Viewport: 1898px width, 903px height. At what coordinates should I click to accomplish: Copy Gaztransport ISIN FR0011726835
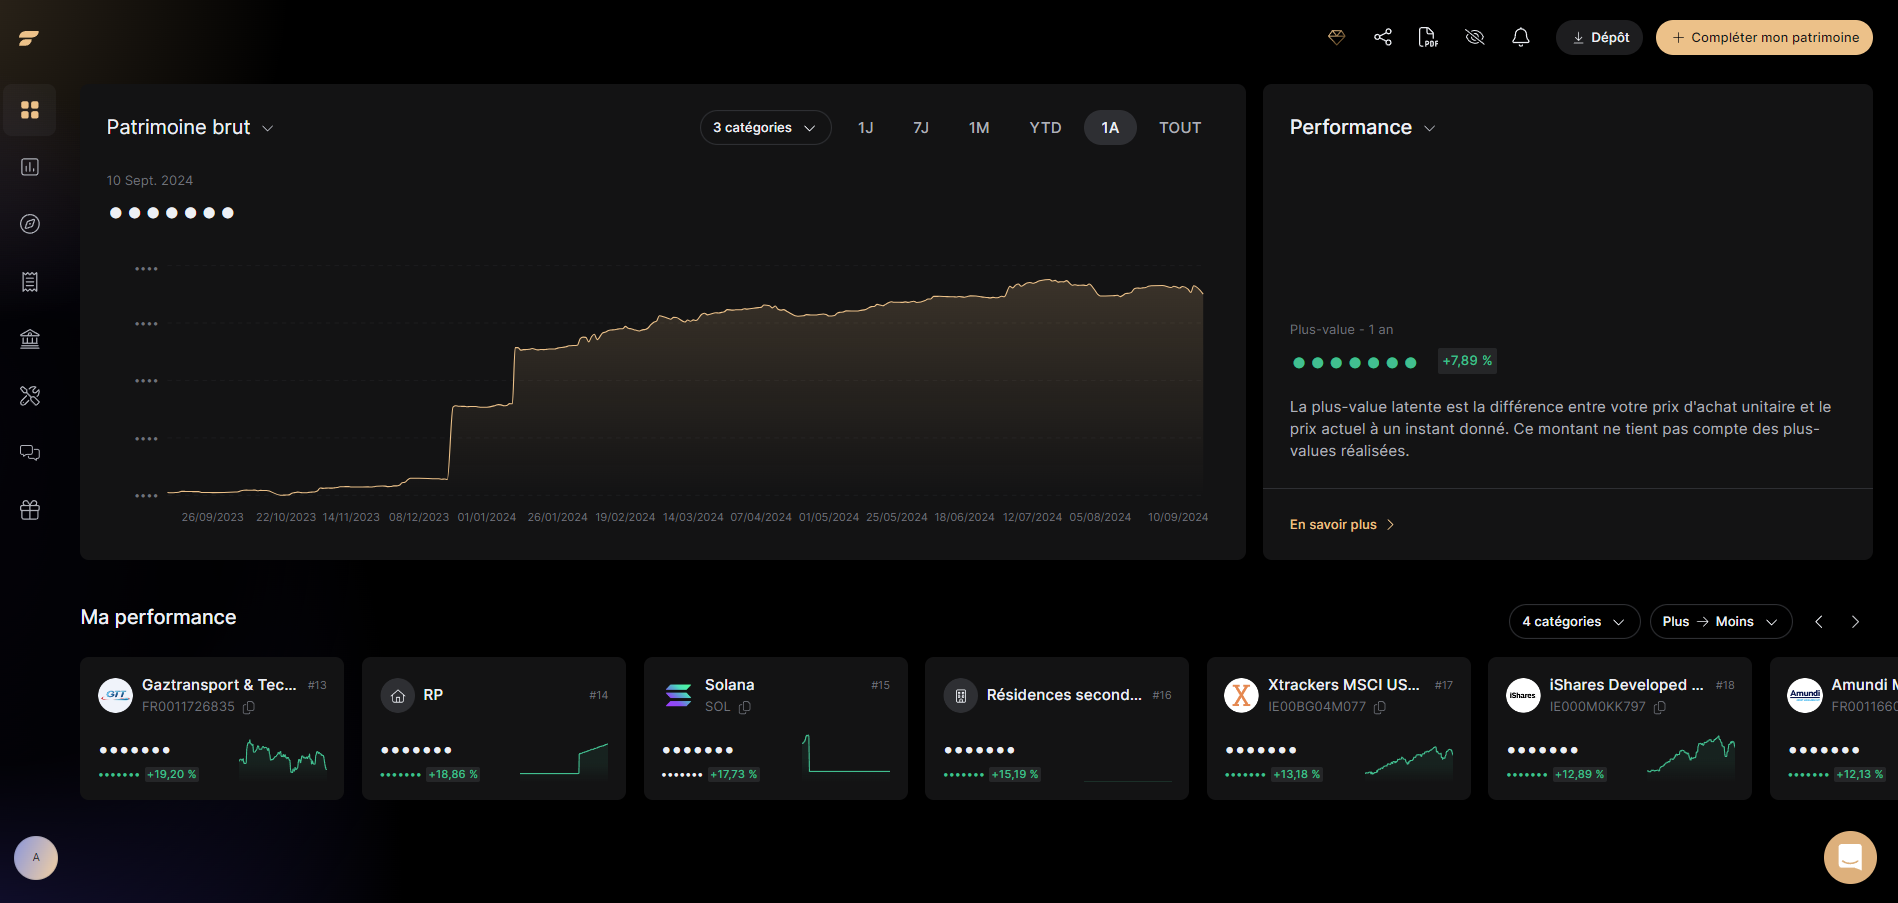(249, 707)
